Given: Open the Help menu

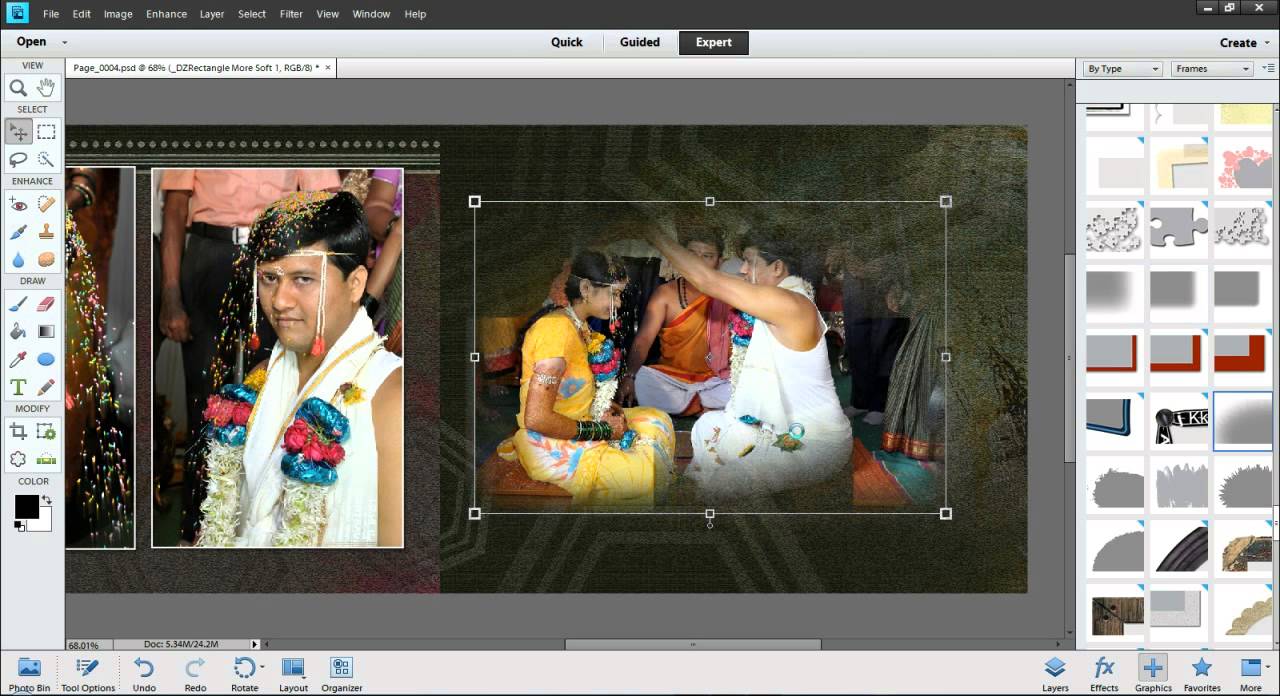Looking at the screenshot, I should tap(415, 14).
